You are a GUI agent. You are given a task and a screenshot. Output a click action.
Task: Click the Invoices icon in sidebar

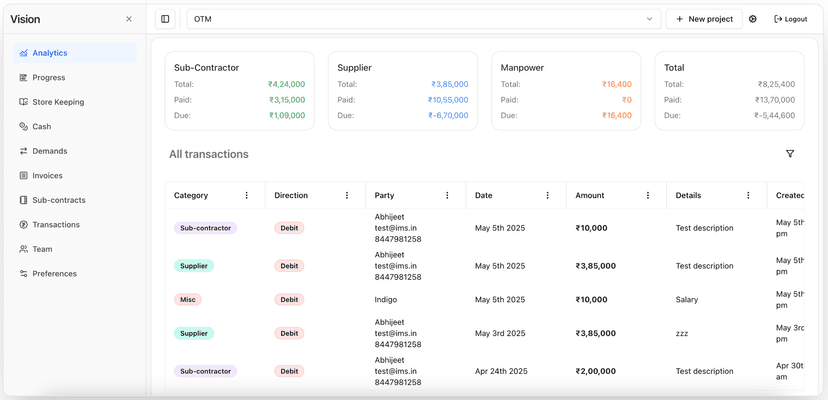click(x=23, y=175)
